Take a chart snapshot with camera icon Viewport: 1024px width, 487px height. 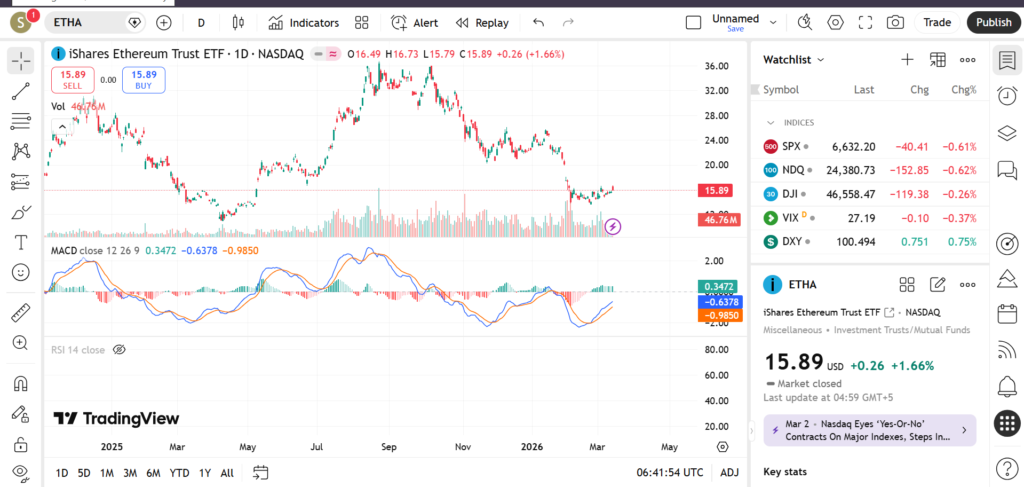(895, 22)
